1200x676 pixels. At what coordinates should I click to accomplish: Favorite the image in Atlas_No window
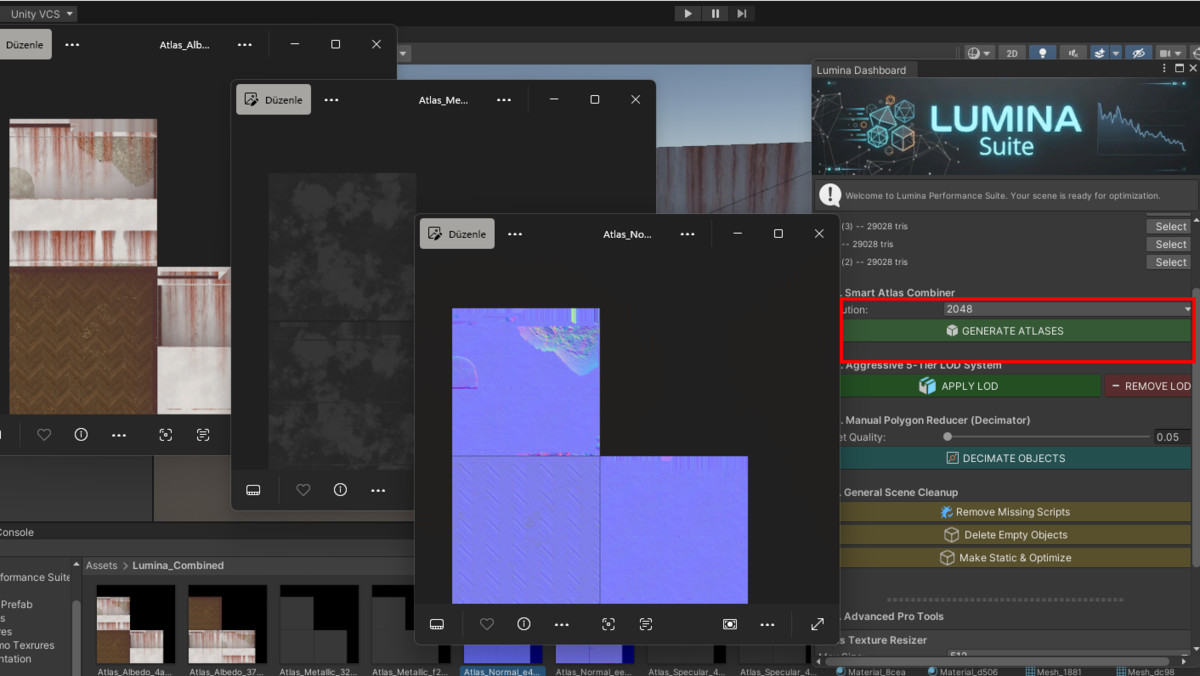coord(487,624)
